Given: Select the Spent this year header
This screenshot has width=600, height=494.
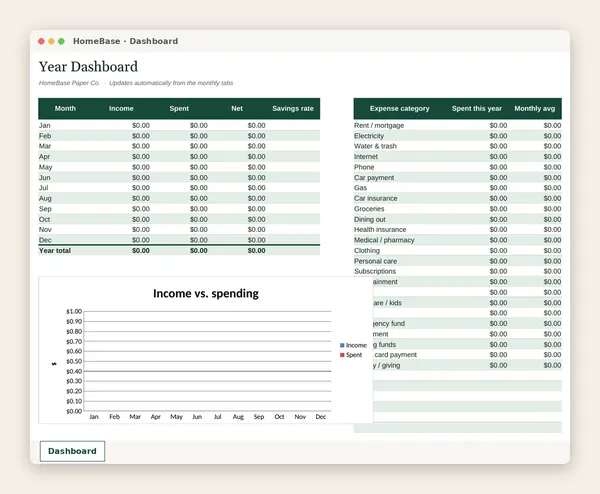Looking at the screenshot, I should [476, 108].
